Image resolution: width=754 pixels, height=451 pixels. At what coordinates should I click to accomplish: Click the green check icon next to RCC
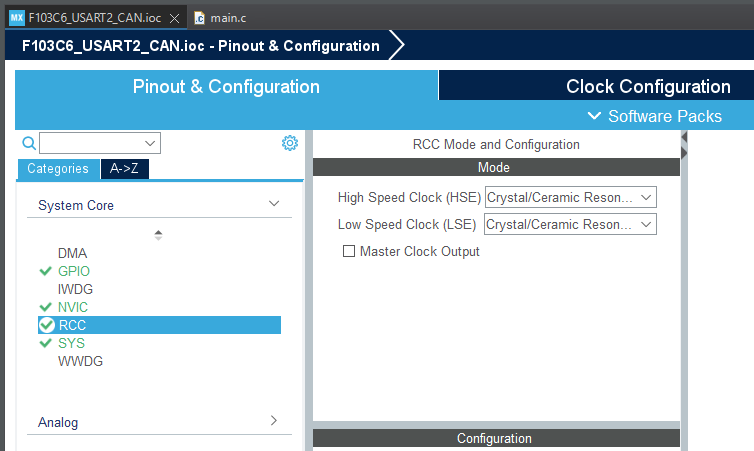[46, 325]
